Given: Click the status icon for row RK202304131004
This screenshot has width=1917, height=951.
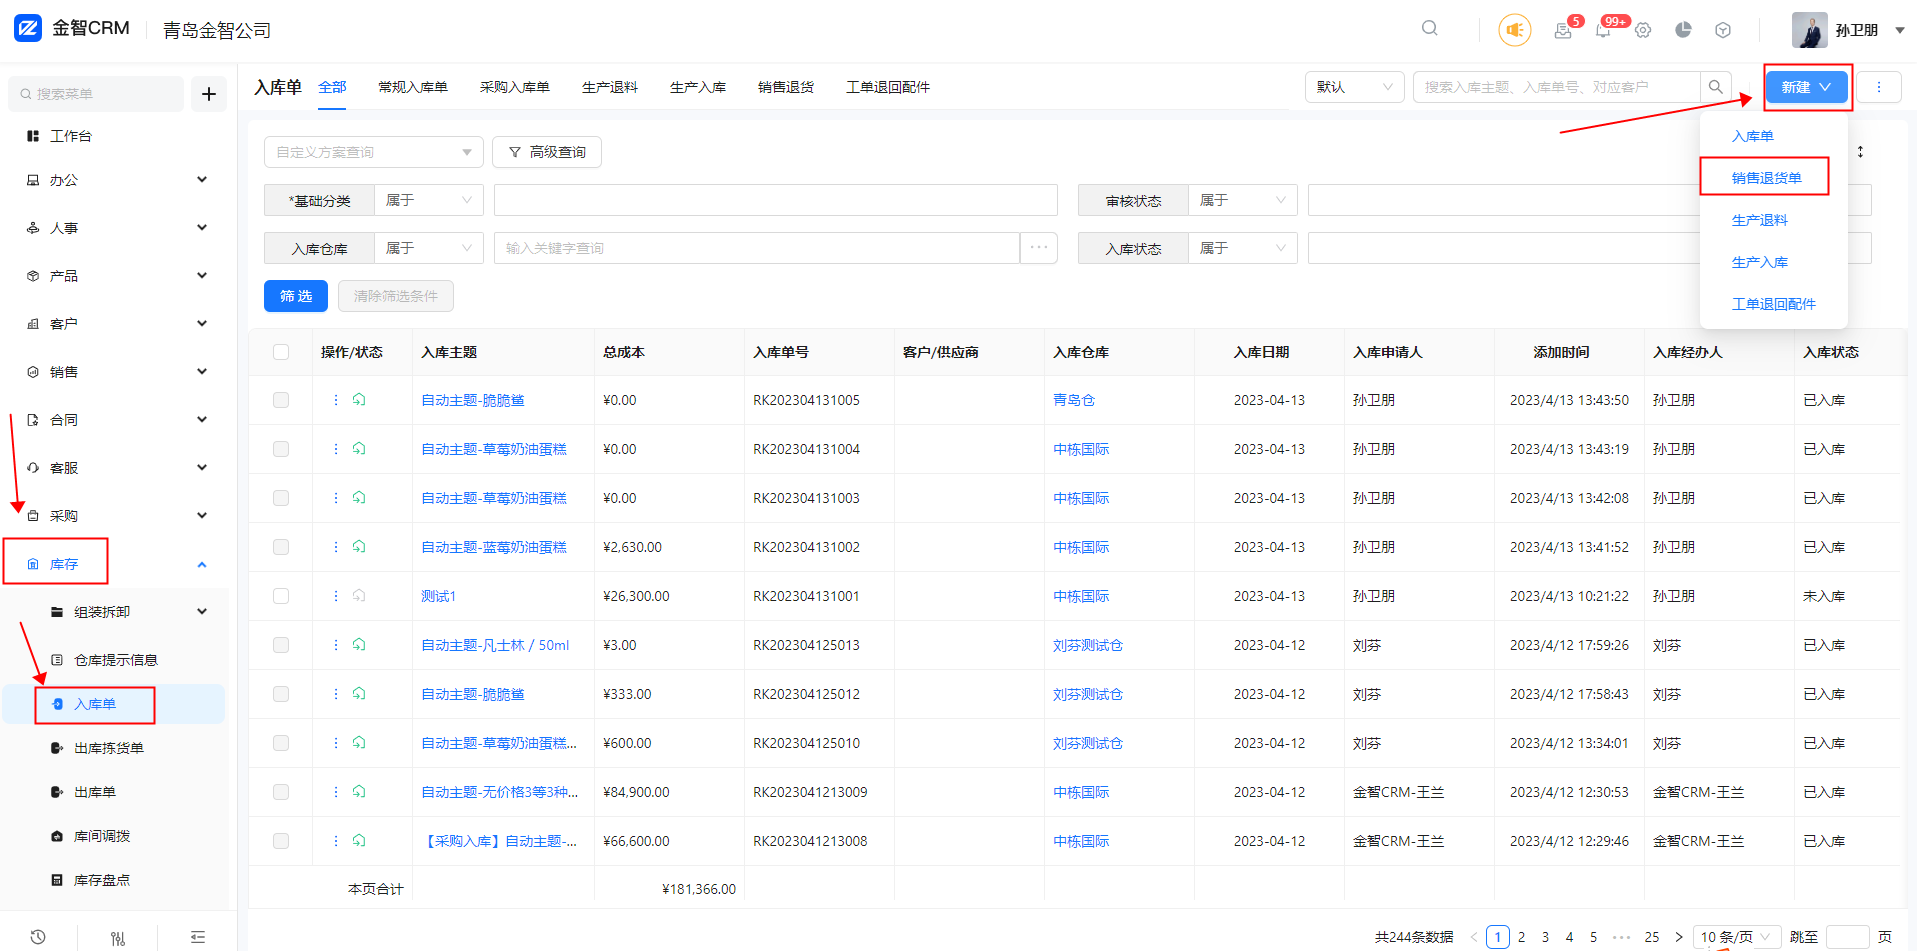Looking at the screenshot, I should (359, 449).
